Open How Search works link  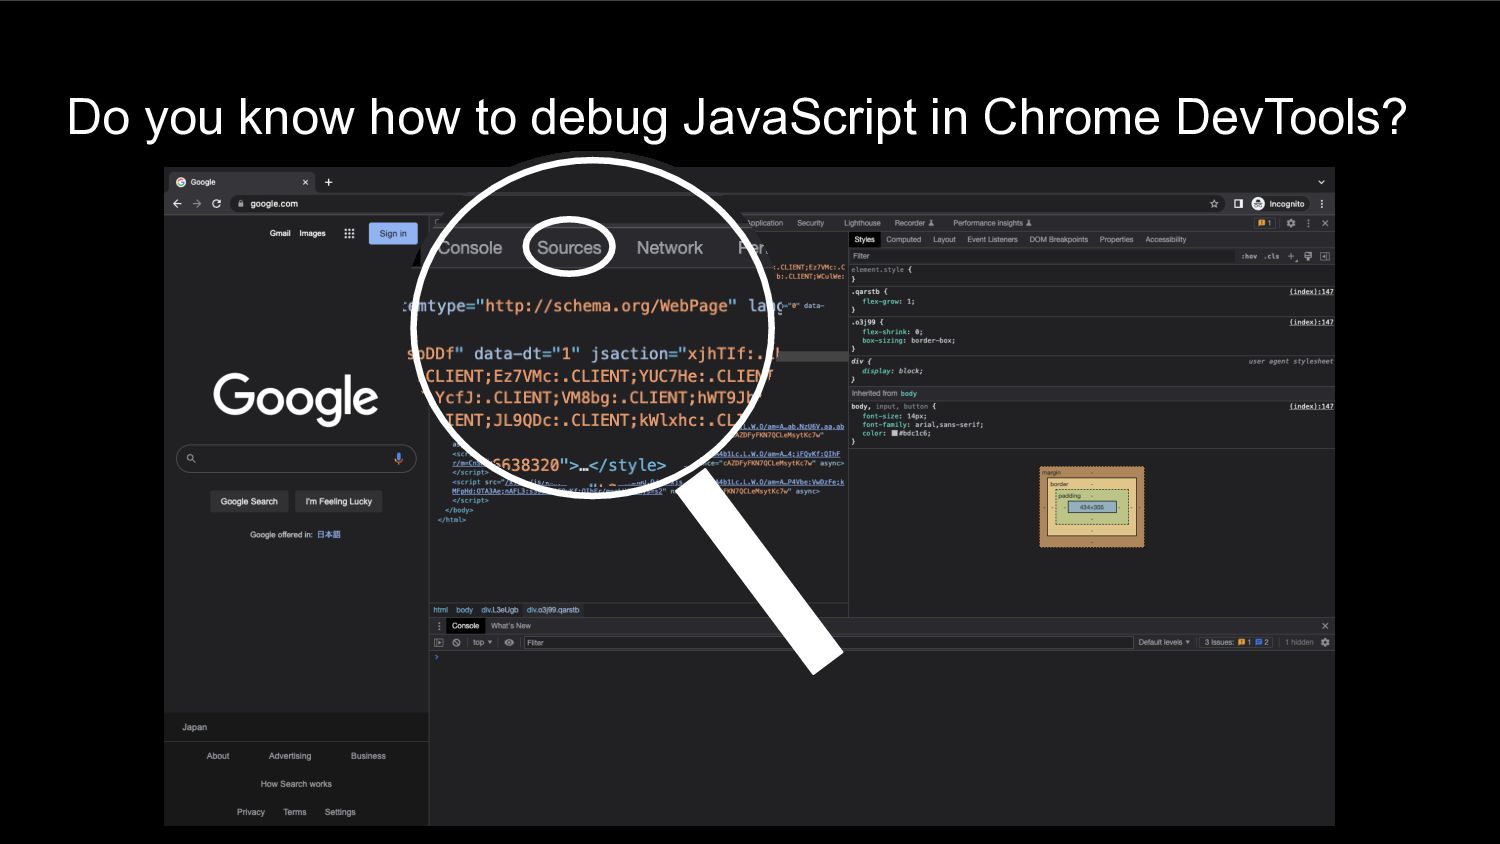[296, 784]
